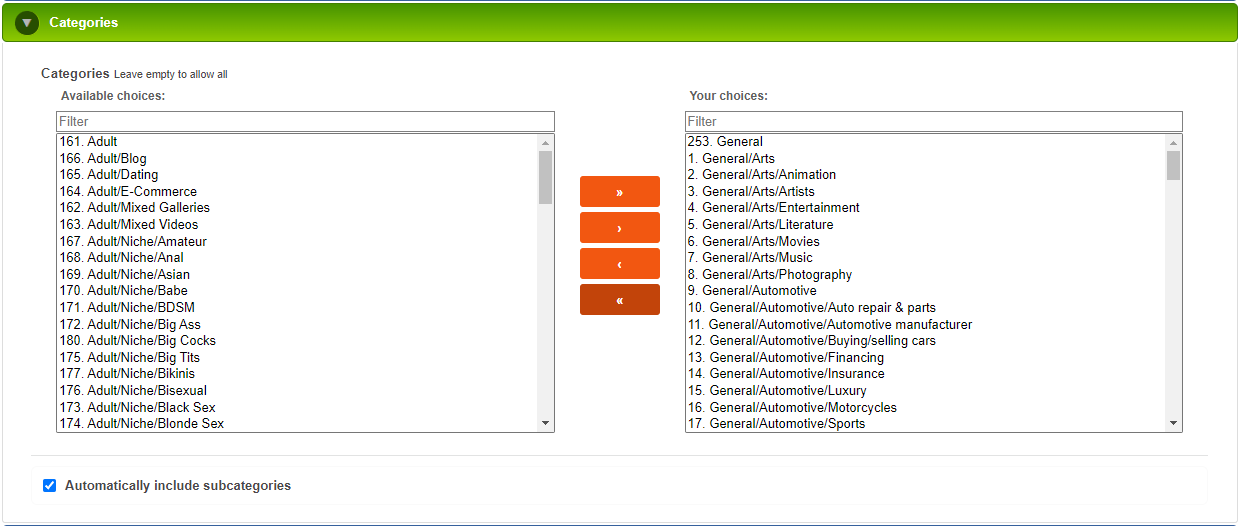Click Your choices scrollbar up arrow
Viewport: 1242px width, 526px height.
coord(1174,142)
